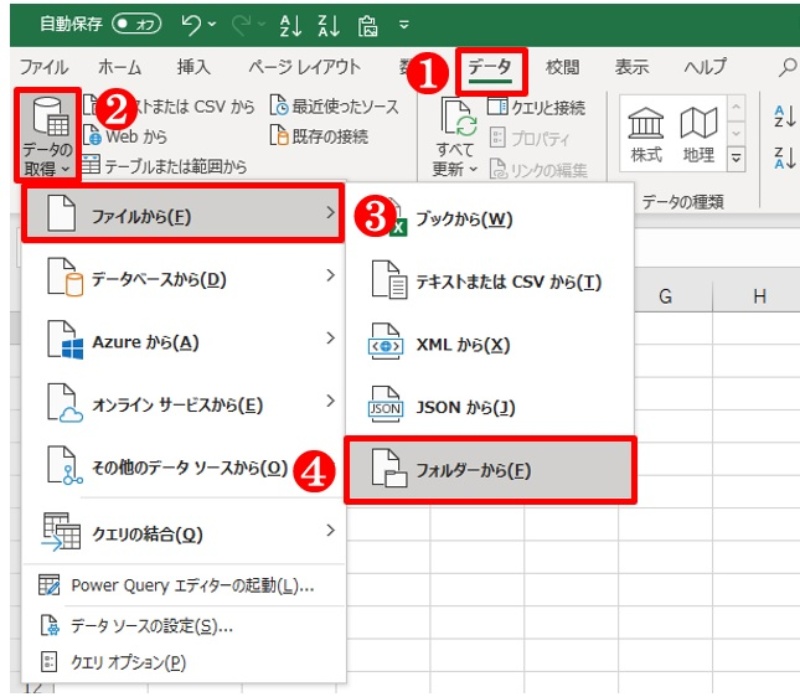Viewport: 800px width, 697px height.
Task: Switch to the 表示 (View) tab
Action: 632,67
